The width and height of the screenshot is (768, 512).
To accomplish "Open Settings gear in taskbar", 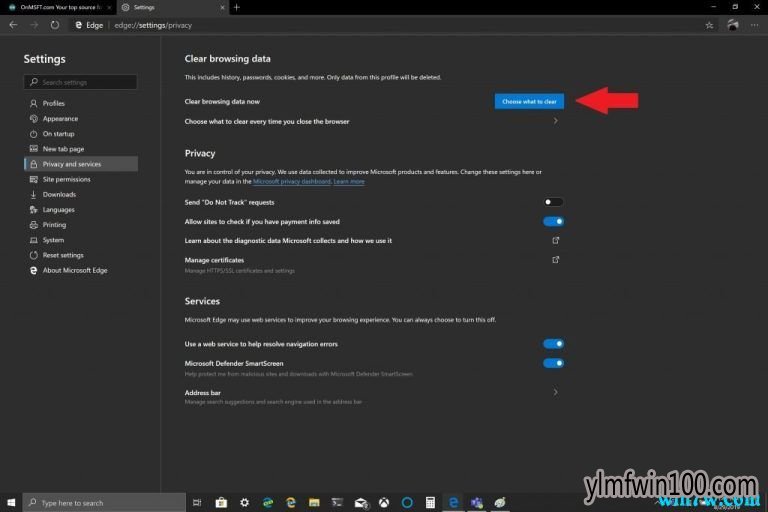I will point(244,503).
